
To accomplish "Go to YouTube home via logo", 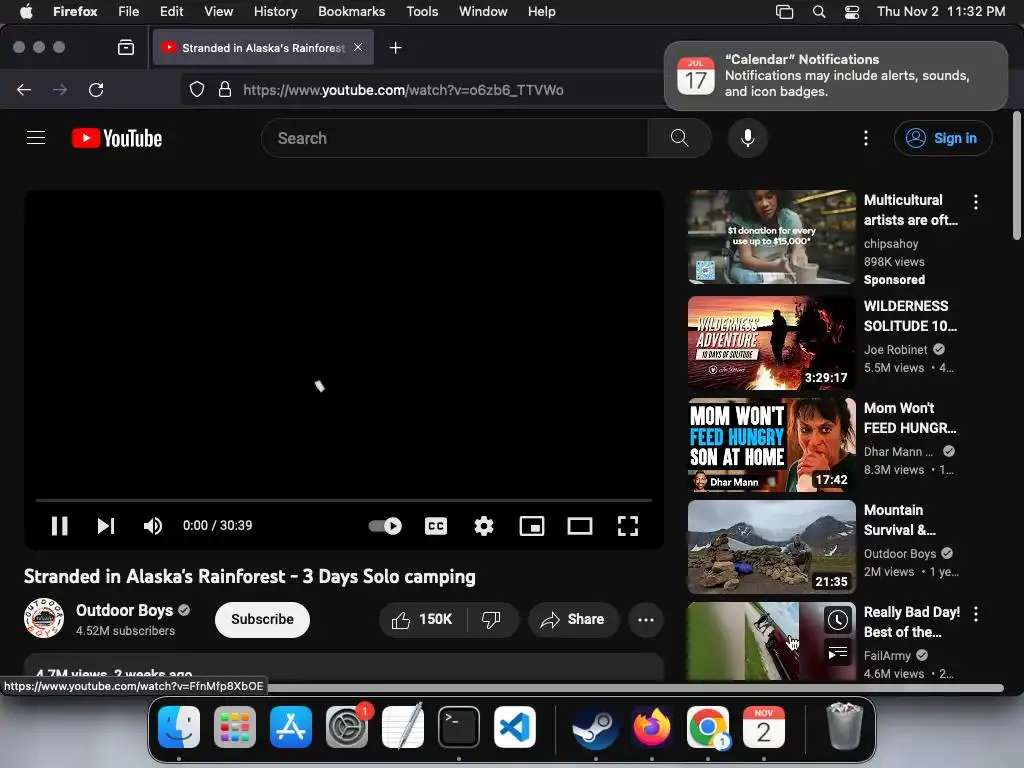I will [117, 138].
